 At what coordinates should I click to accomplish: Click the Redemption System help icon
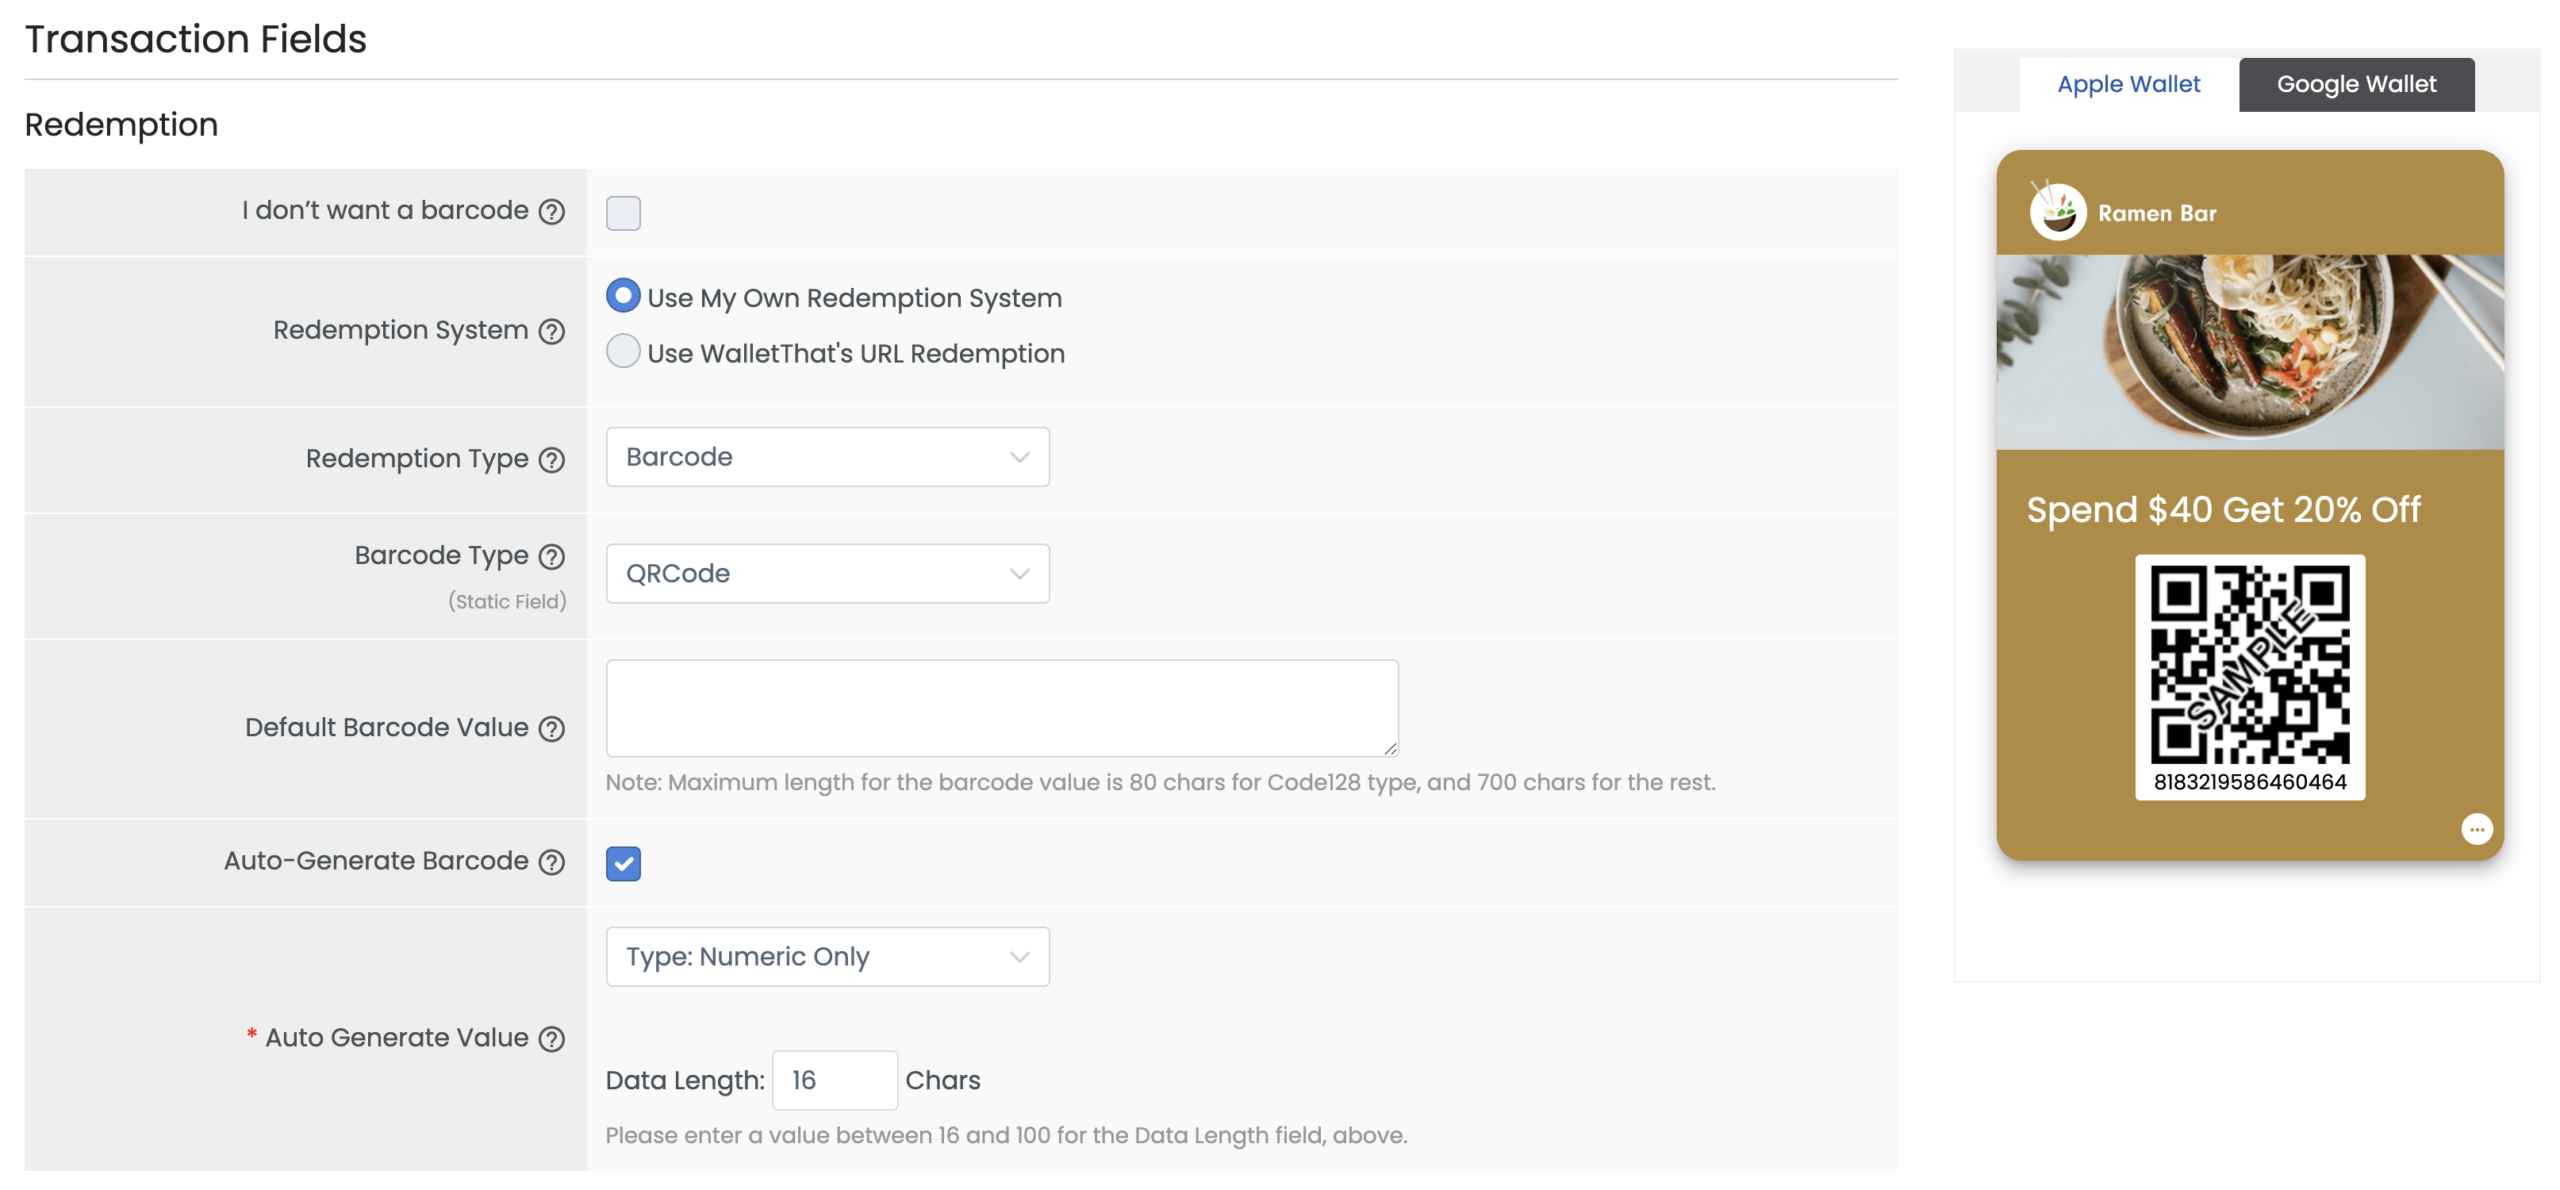550,331
